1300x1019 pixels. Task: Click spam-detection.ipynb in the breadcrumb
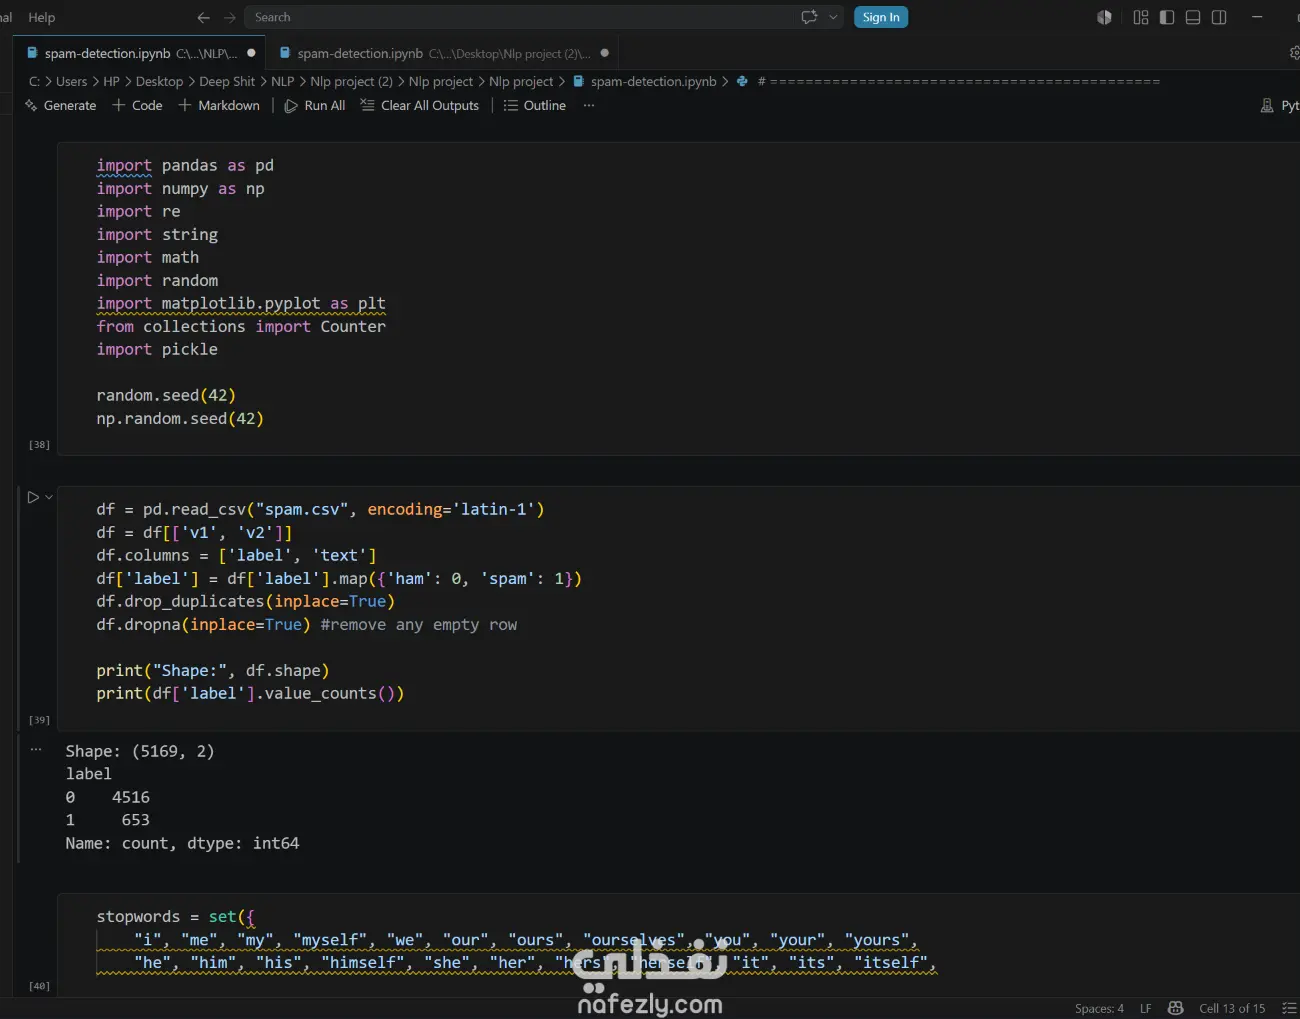[x=653, y=81]
